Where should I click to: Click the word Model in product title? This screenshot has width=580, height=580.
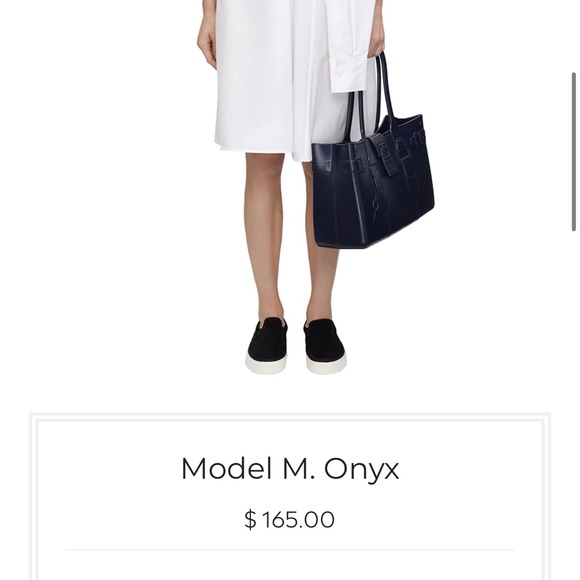(229, 468)
